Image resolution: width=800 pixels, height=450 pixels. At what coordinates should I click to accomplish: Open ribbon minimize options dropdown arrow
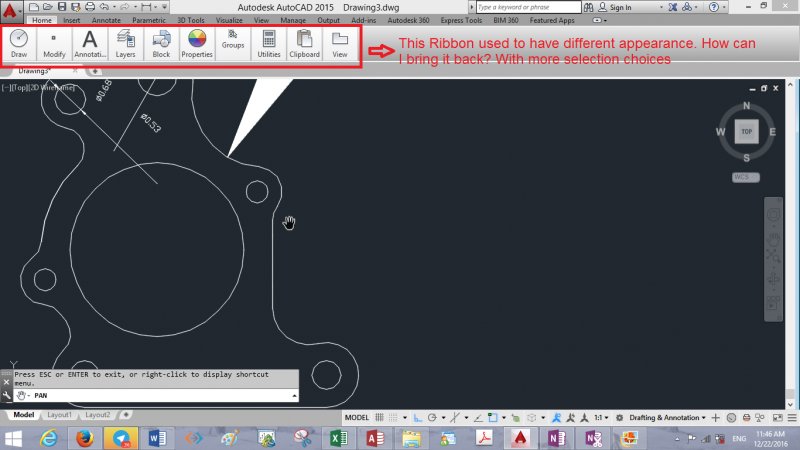click(605, 21)
